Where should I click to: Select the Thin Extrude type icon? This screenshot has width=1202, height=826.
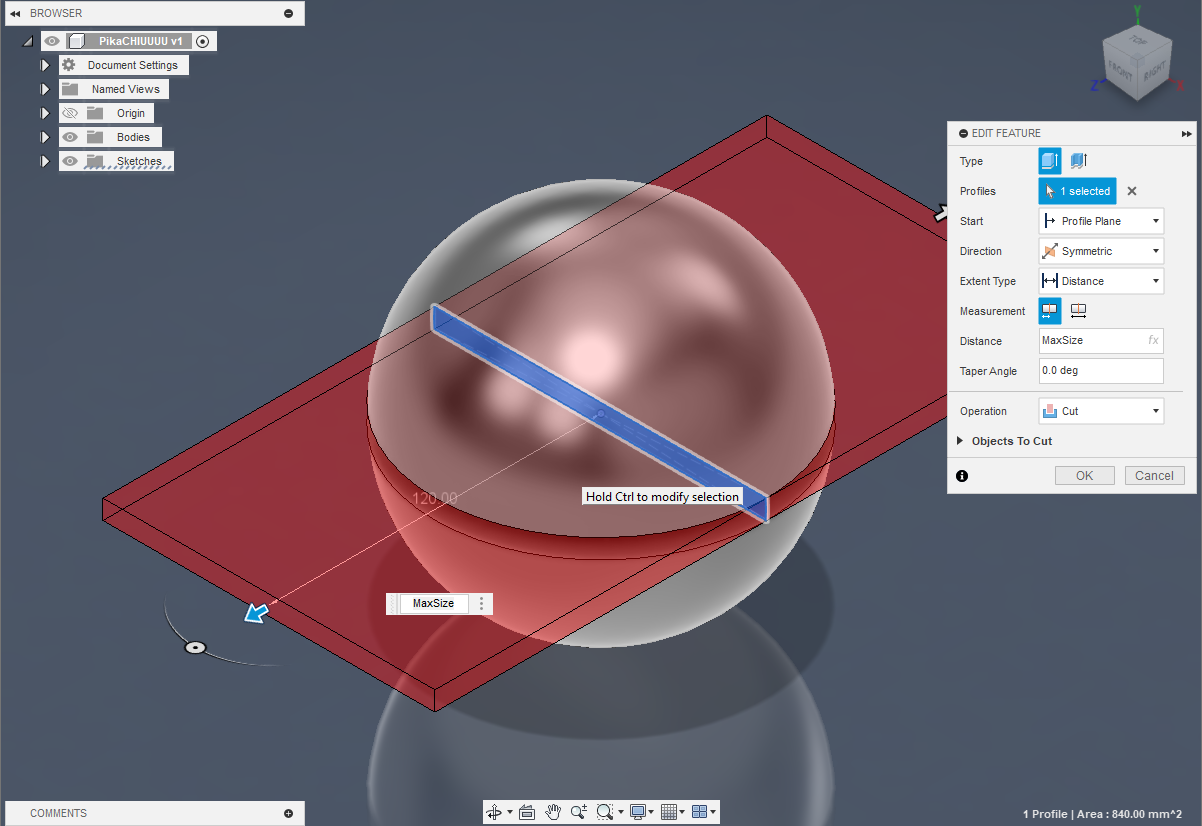[1078, 161]
